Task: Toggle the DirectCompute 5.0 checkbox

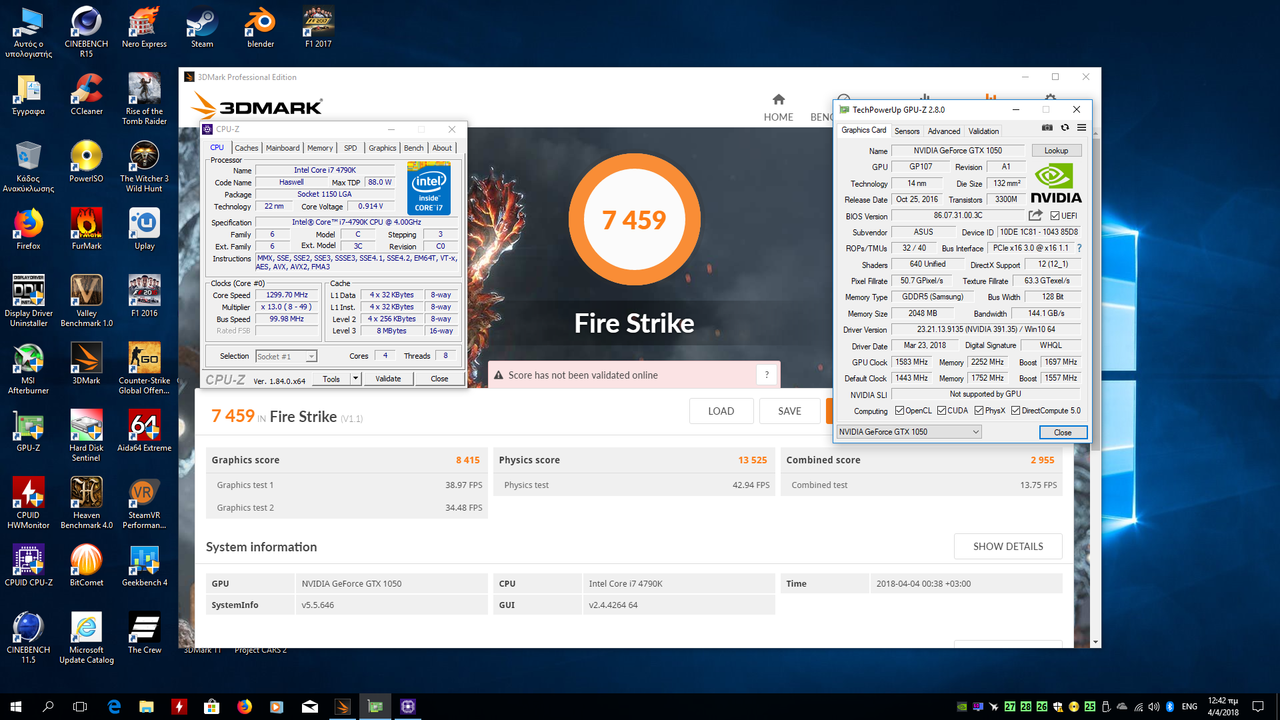Action: (x=1016, y=411)
